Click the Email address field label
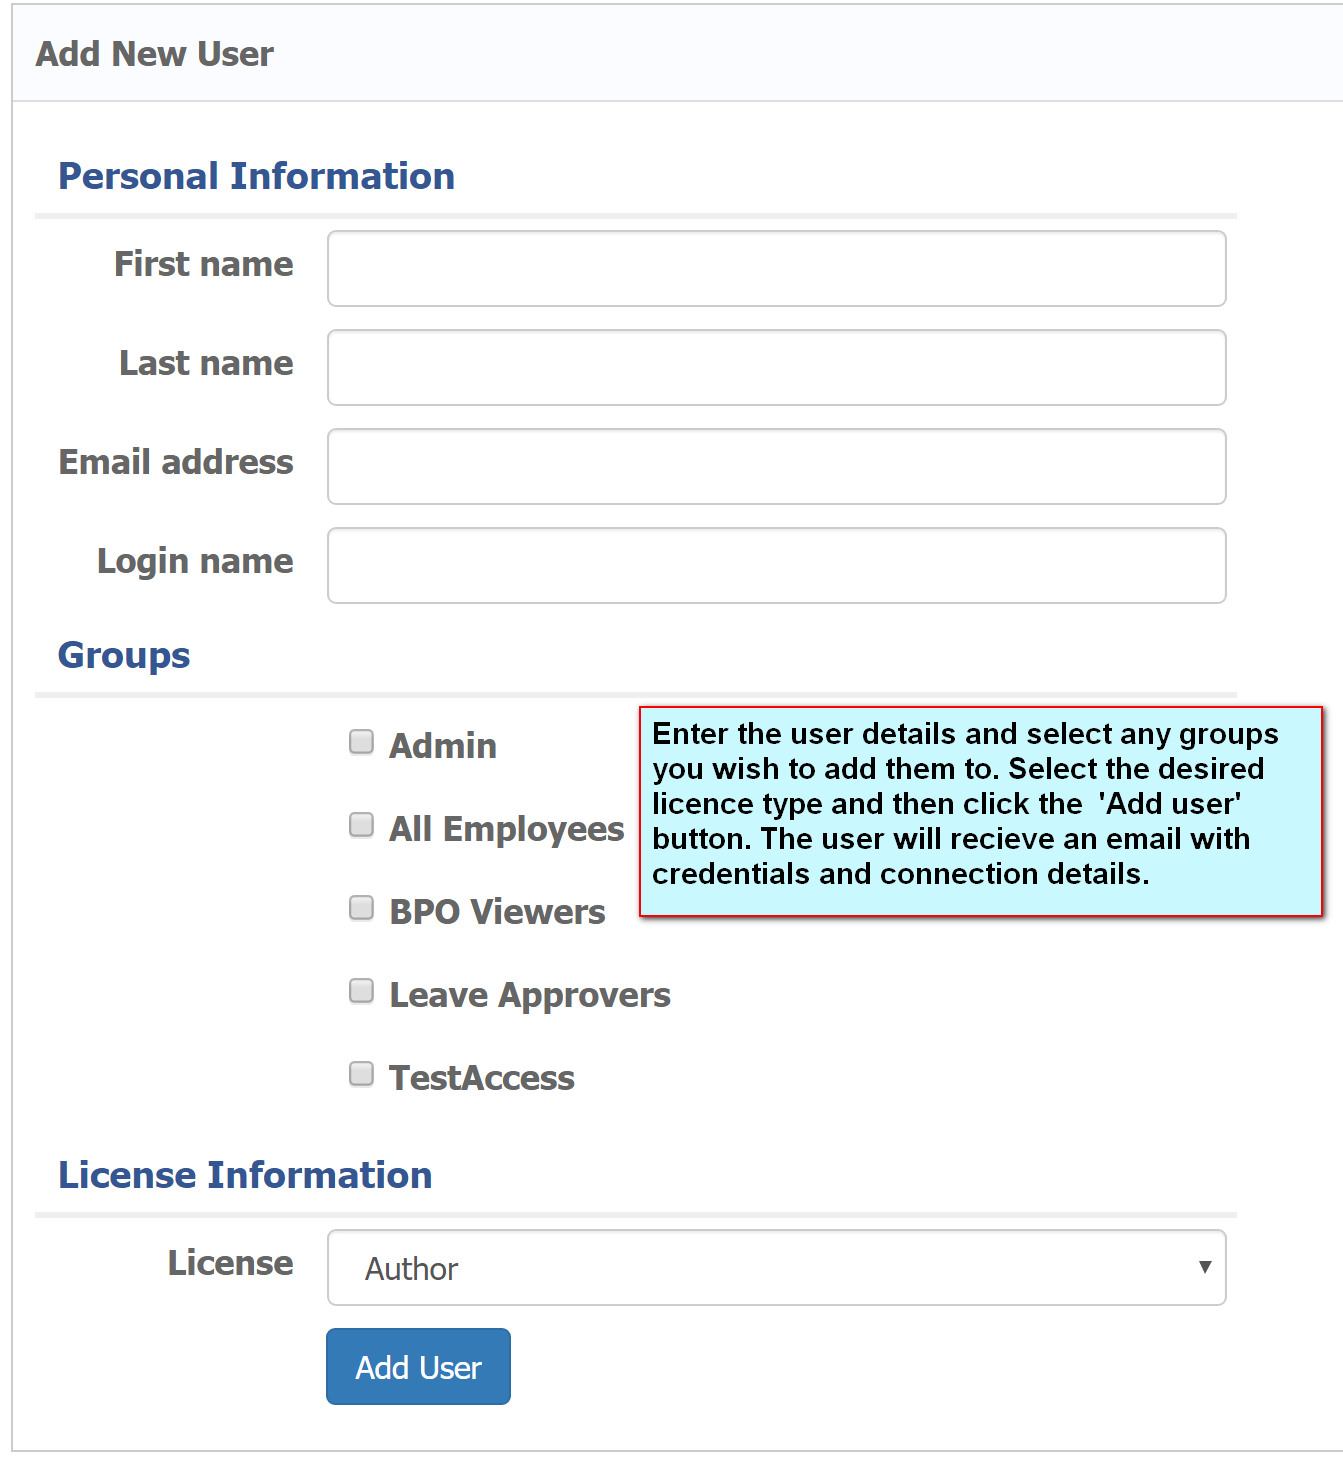1343x1466 pixels. coord(176,462)
